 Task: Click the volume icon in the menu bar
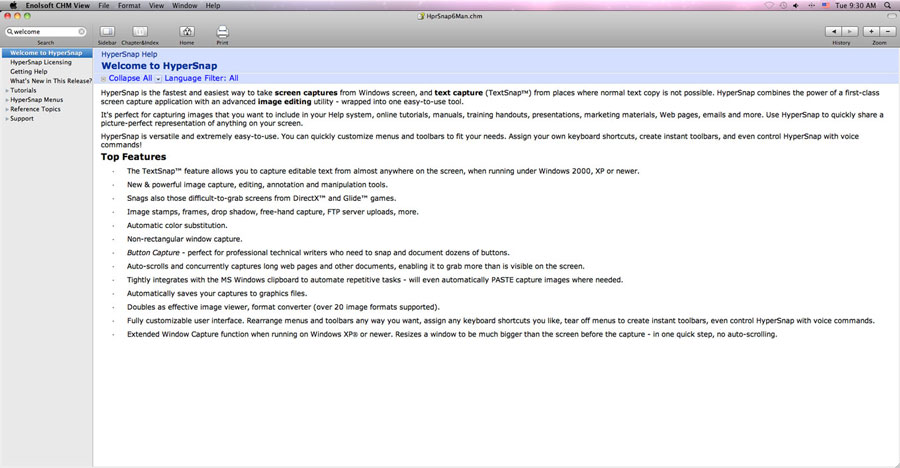coord(796,5)
